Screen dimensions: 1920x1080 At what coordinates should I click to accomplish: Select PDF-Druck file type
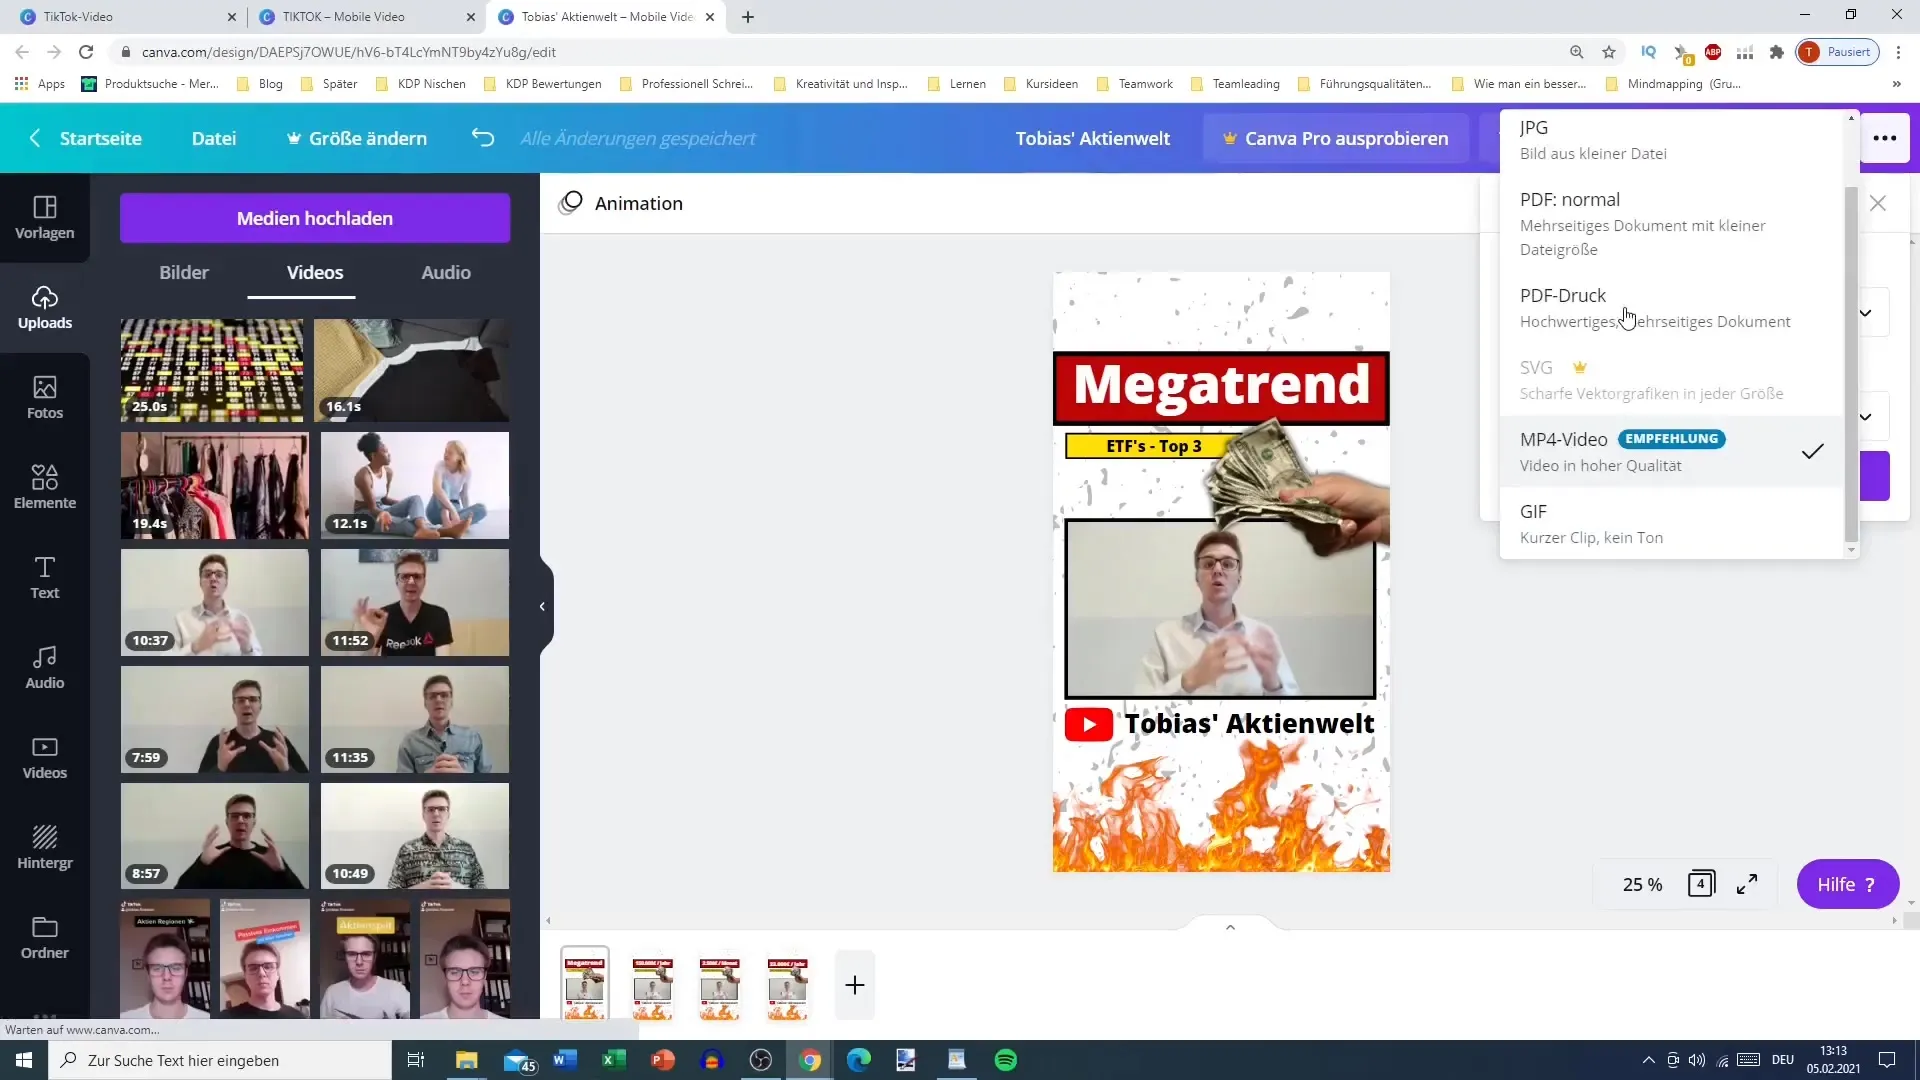point(1671,308)
